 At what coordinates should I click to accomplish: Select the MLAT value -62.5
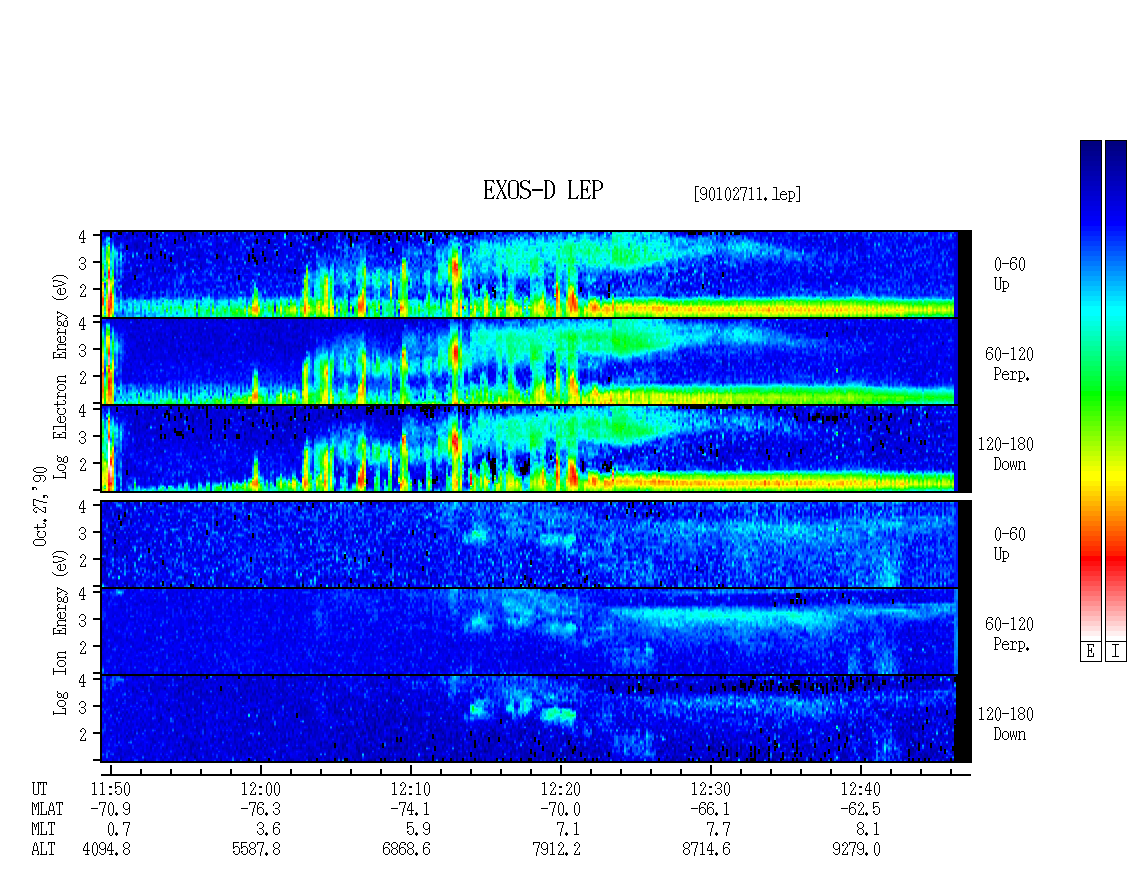point(860,809)
